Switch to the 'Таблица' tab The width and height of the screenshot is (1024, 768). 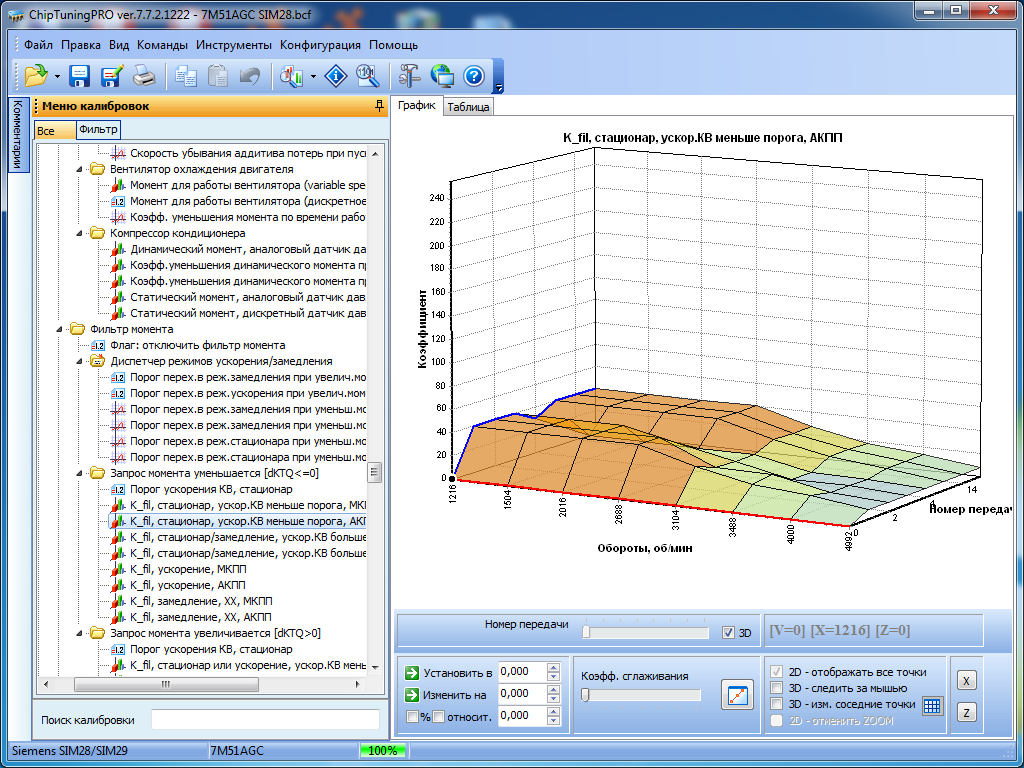[x=468, y=107]
